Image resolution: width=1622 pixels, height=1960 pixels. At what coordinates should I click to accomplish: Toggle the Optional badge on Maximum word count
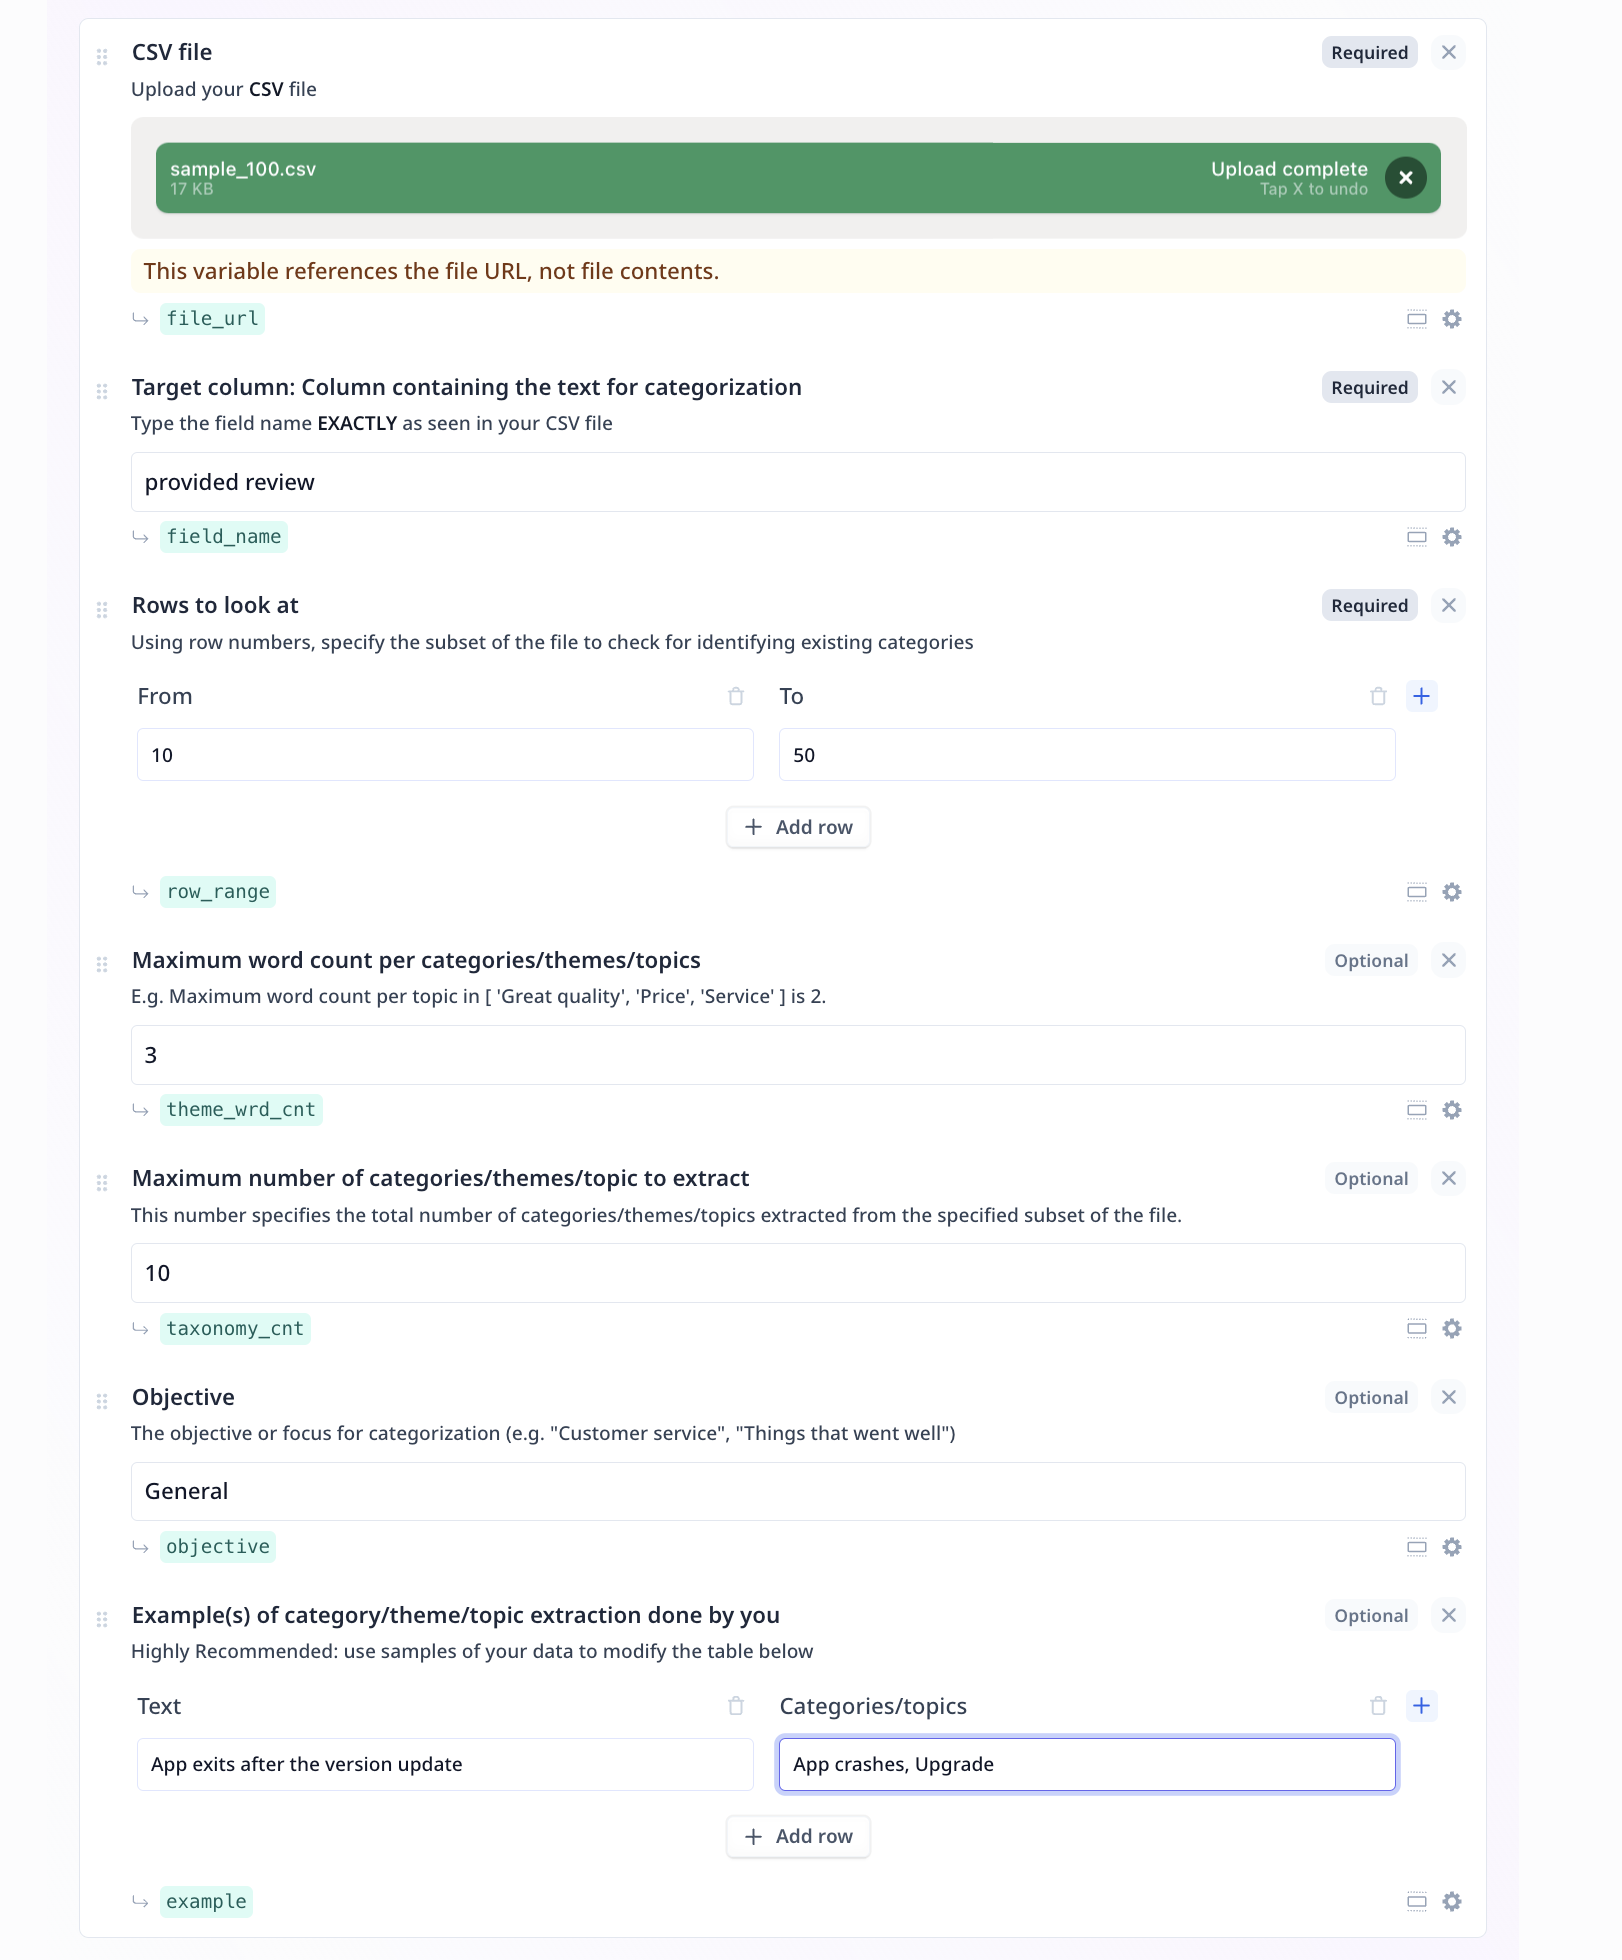tap(1371, 960)
